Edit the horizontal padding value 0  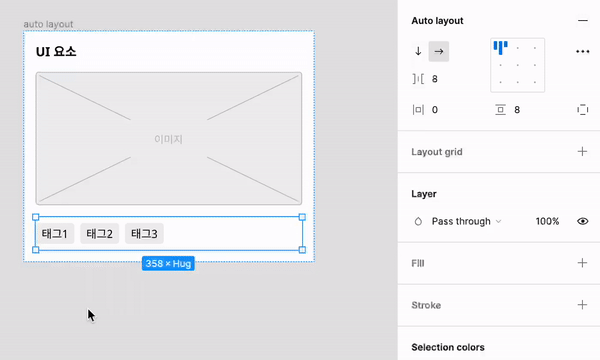435,110
